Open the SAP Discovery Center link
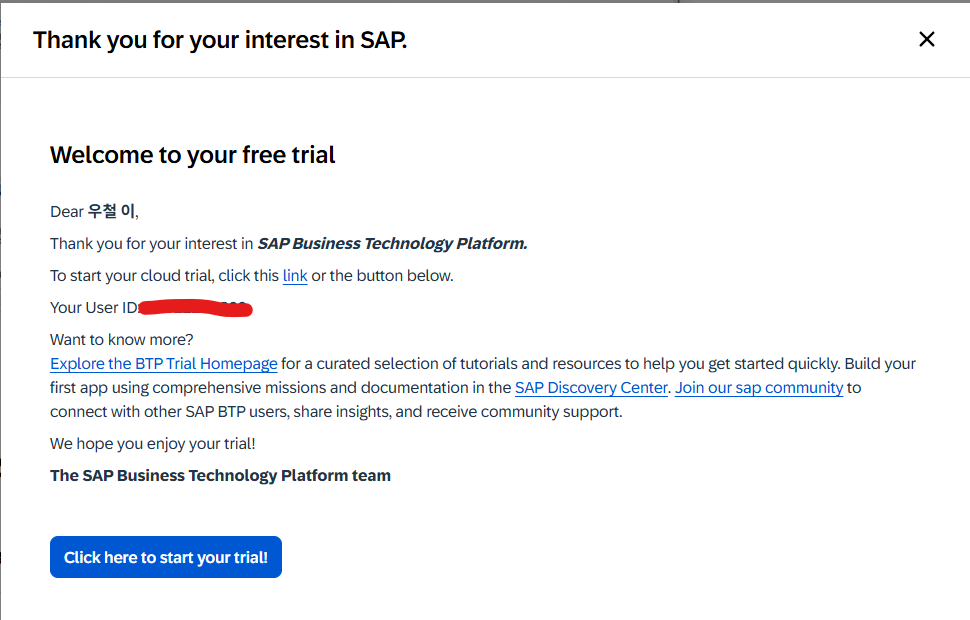The image size is (970, 620). click(591, 388)
